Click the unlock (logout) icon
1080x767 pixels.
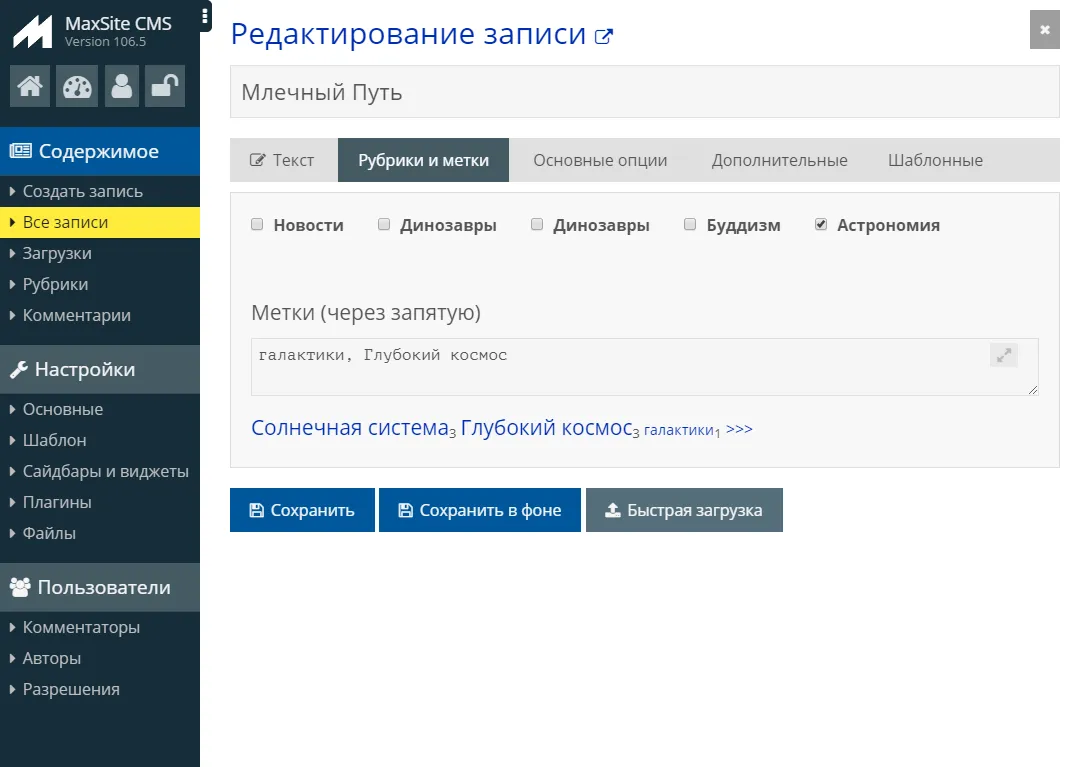(x=164, y=86)
